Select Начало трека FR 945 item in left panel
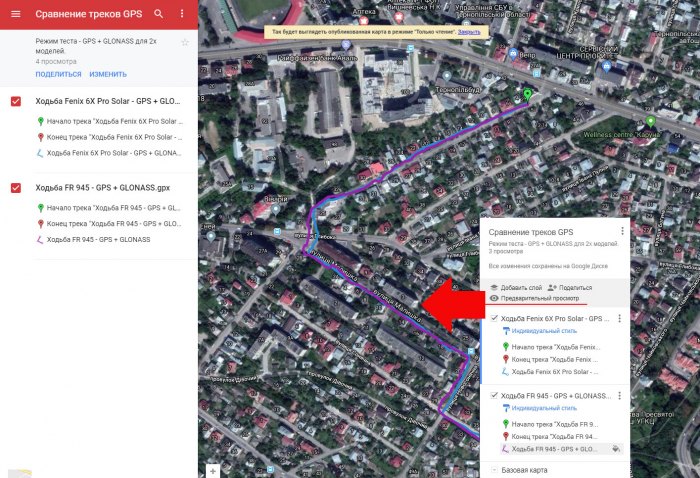This screenshot has height=478, width=700. pos(110,208)
